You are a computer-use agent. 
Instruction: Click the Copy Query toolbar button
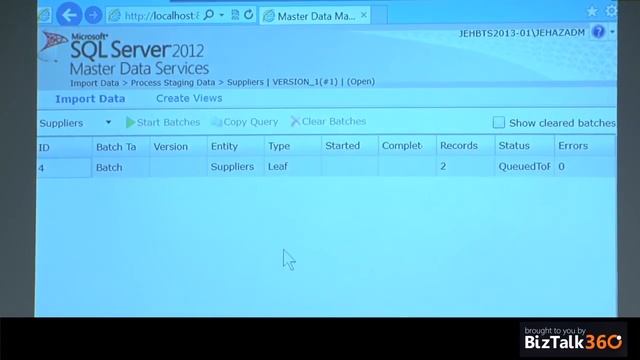pyautogui.click(x=245, y=122)
